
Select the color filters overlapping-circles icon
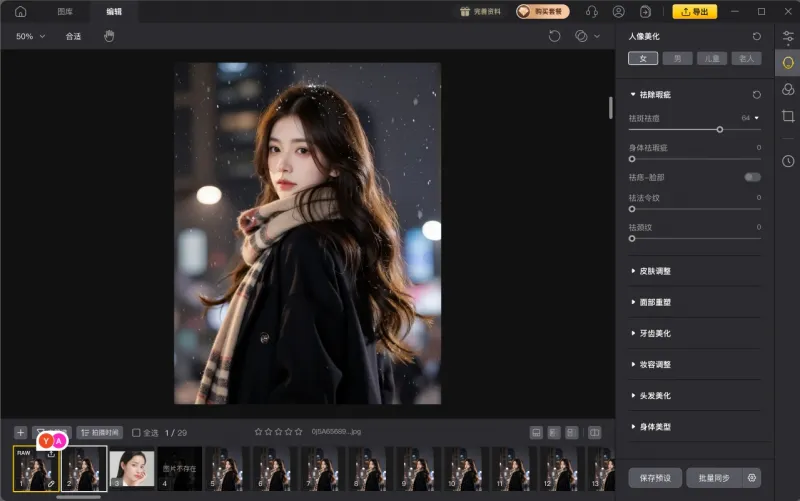coord(788,89)
